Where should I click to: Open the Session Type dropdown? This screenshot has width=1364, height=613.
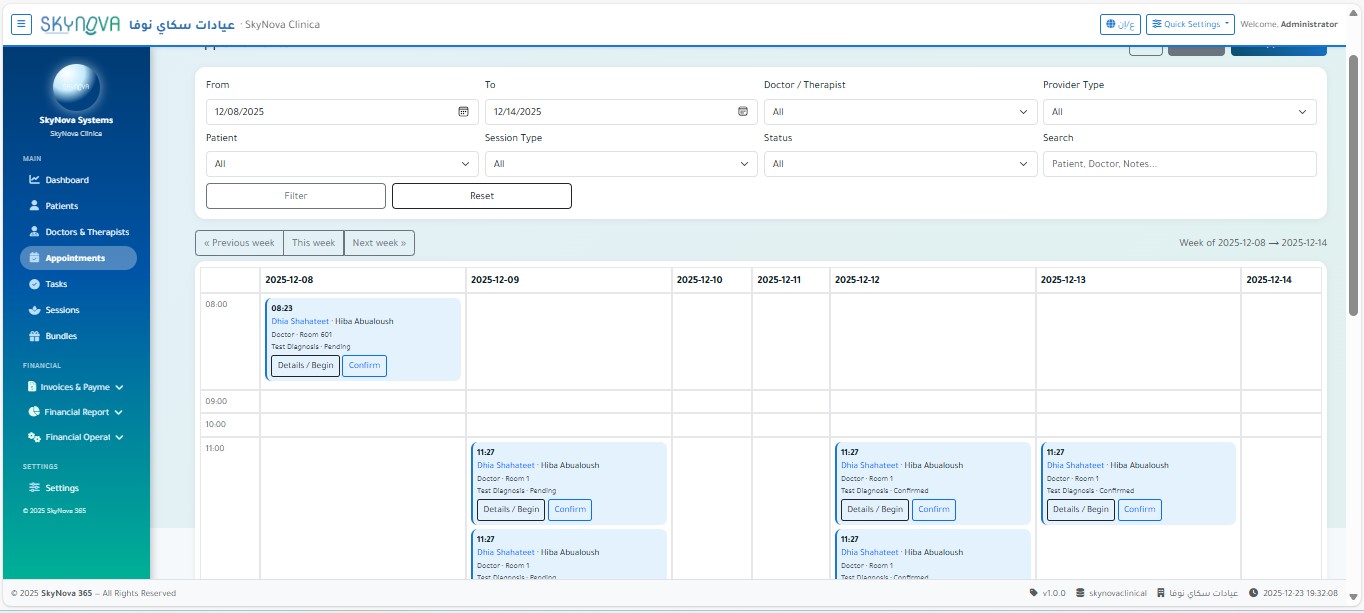pyautogui.click(x=621, y=164)
